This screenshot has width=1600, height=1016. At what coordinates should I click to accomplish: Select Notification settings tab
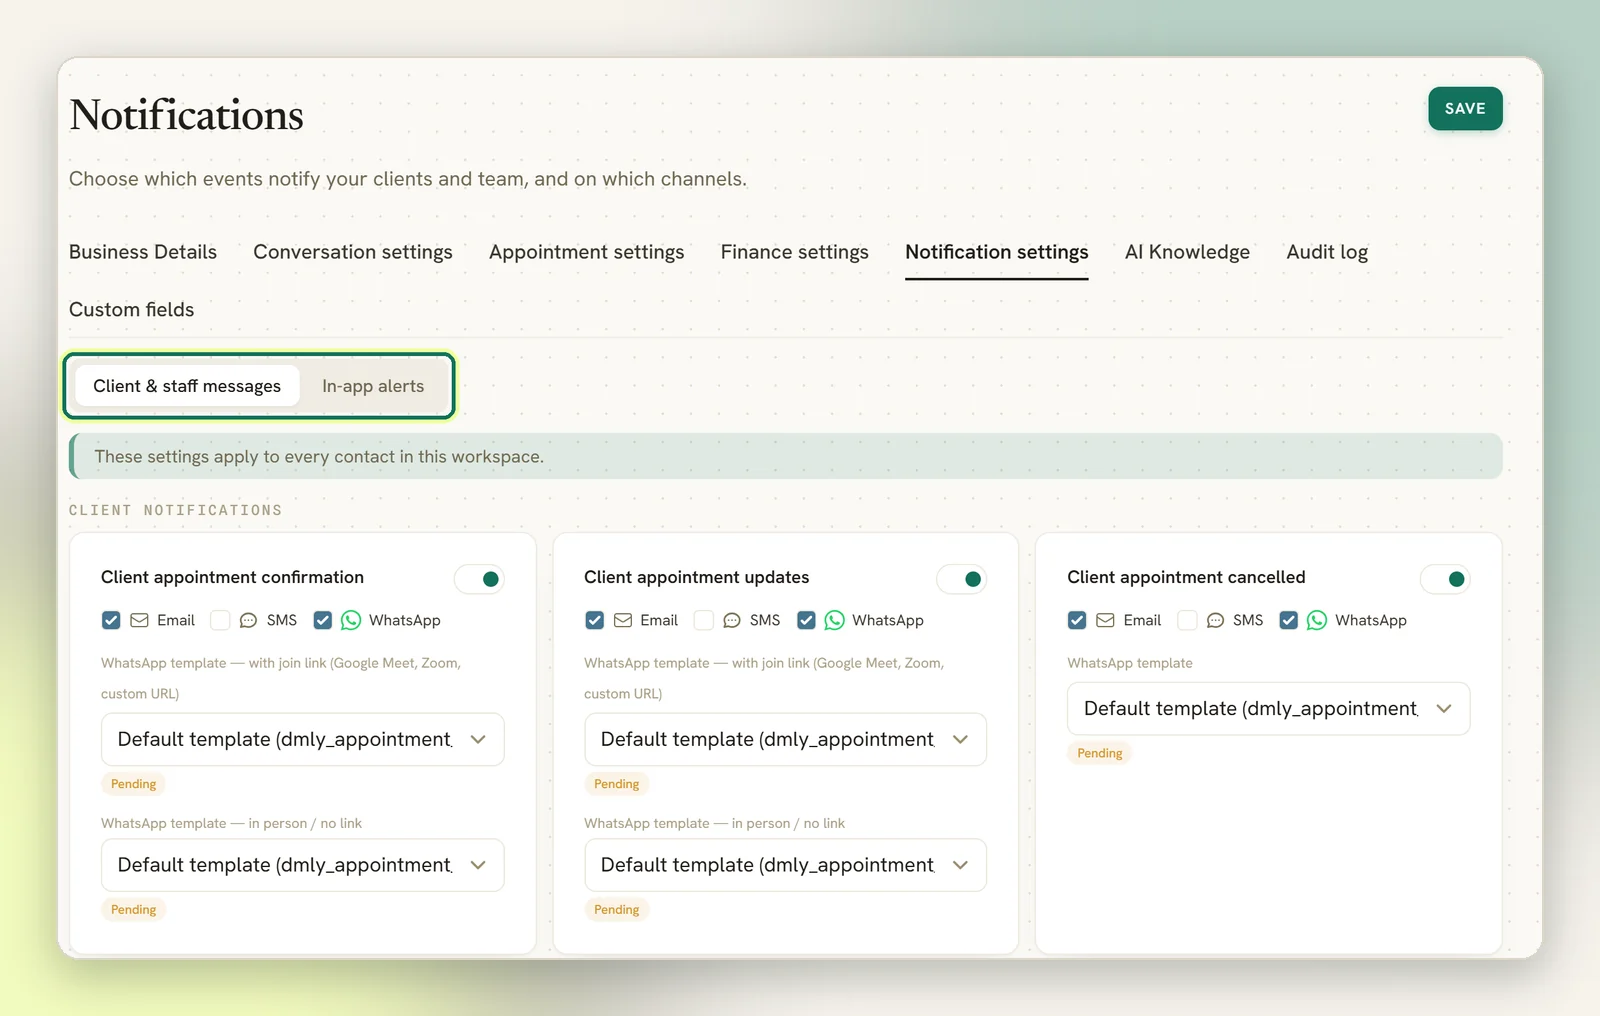point(997,252)
